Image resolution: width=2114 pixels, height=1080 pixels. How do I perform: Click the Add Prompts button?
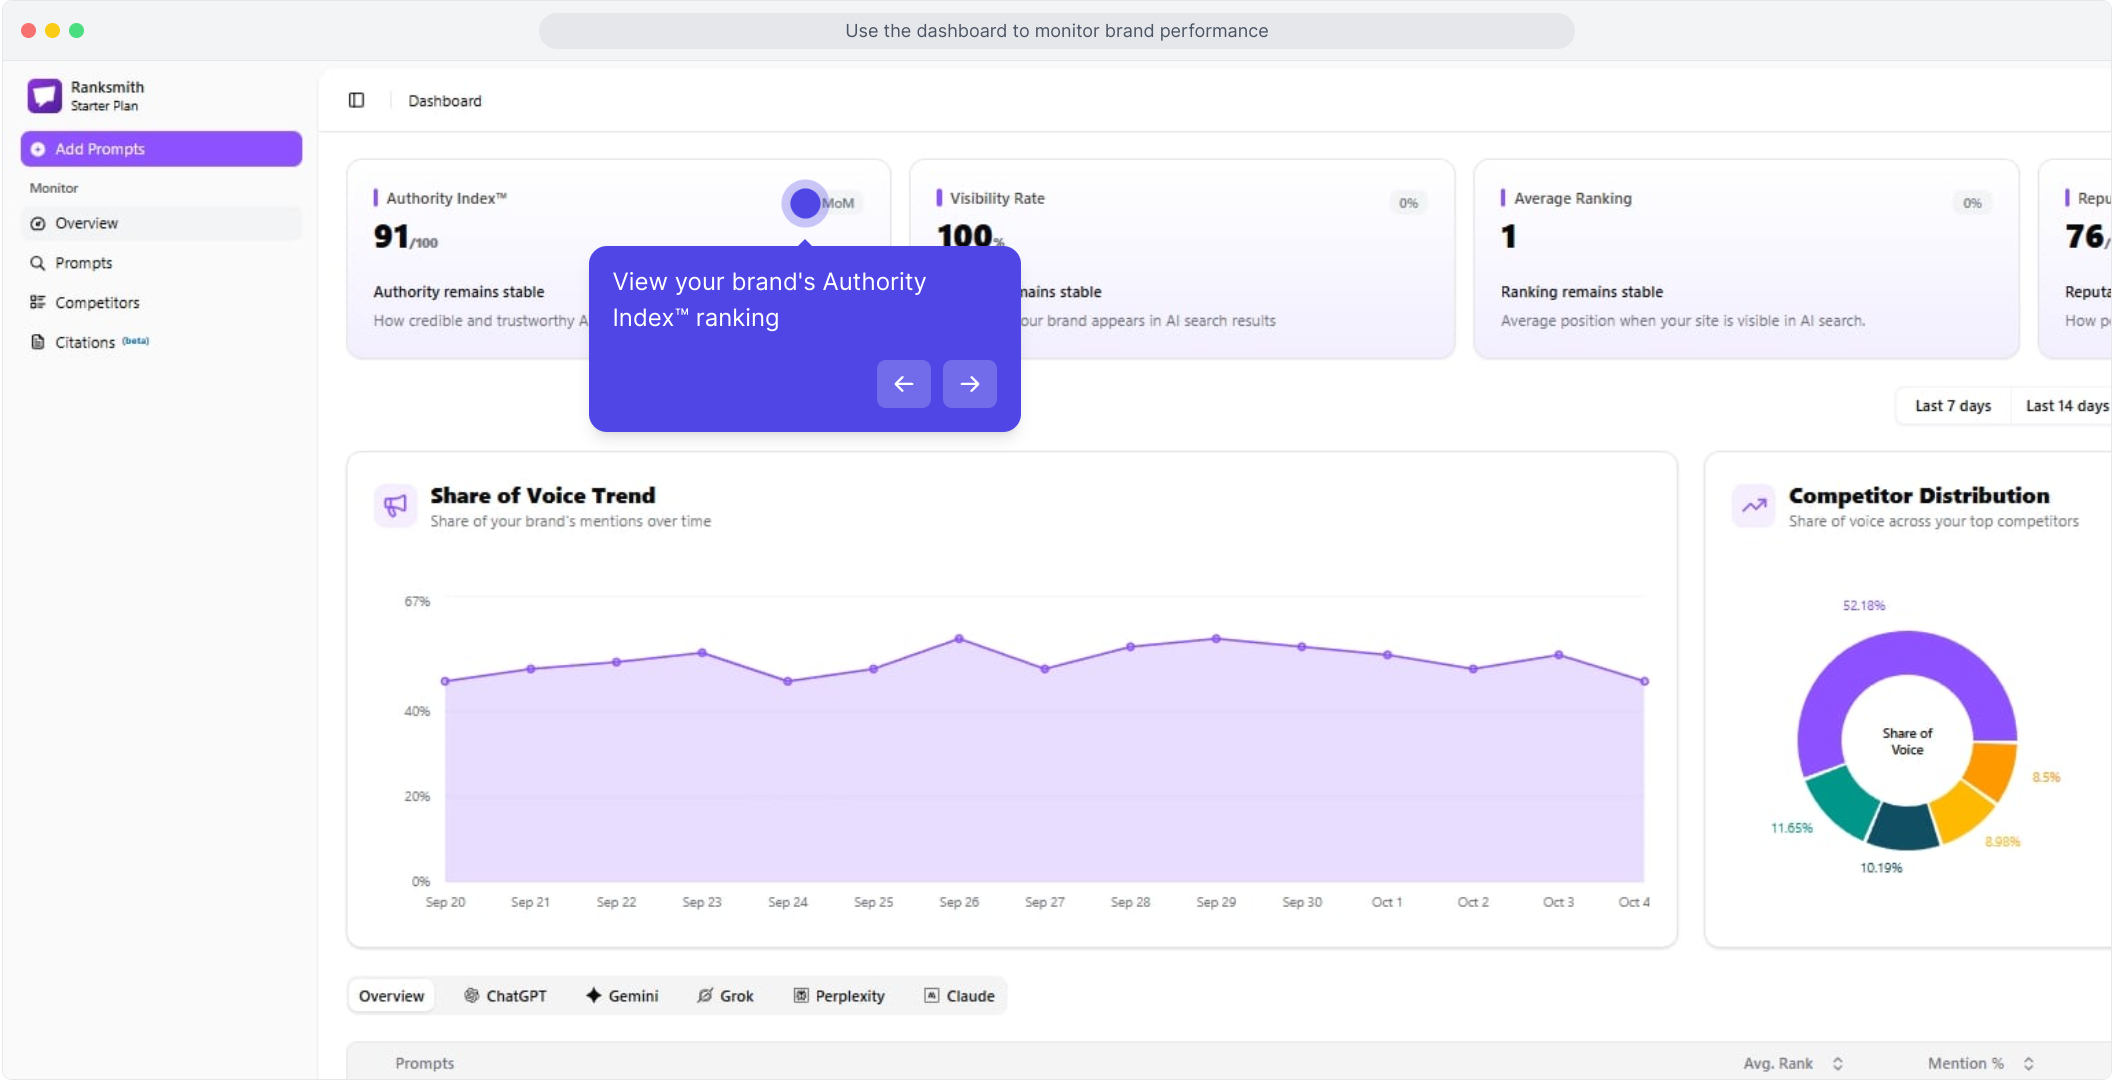[x=161, y=149]
